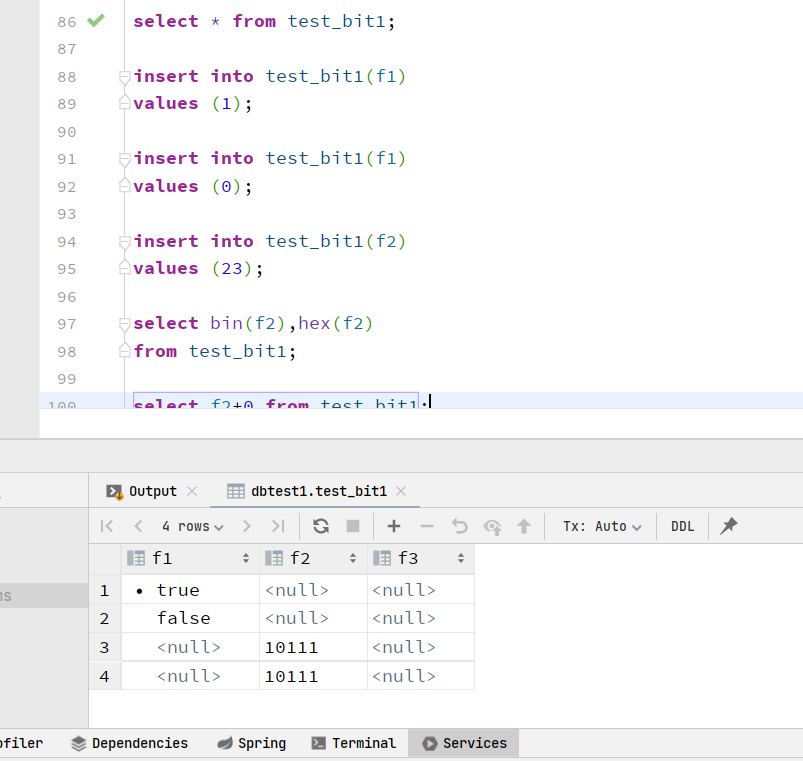Go to first page of results

[107, 526]
